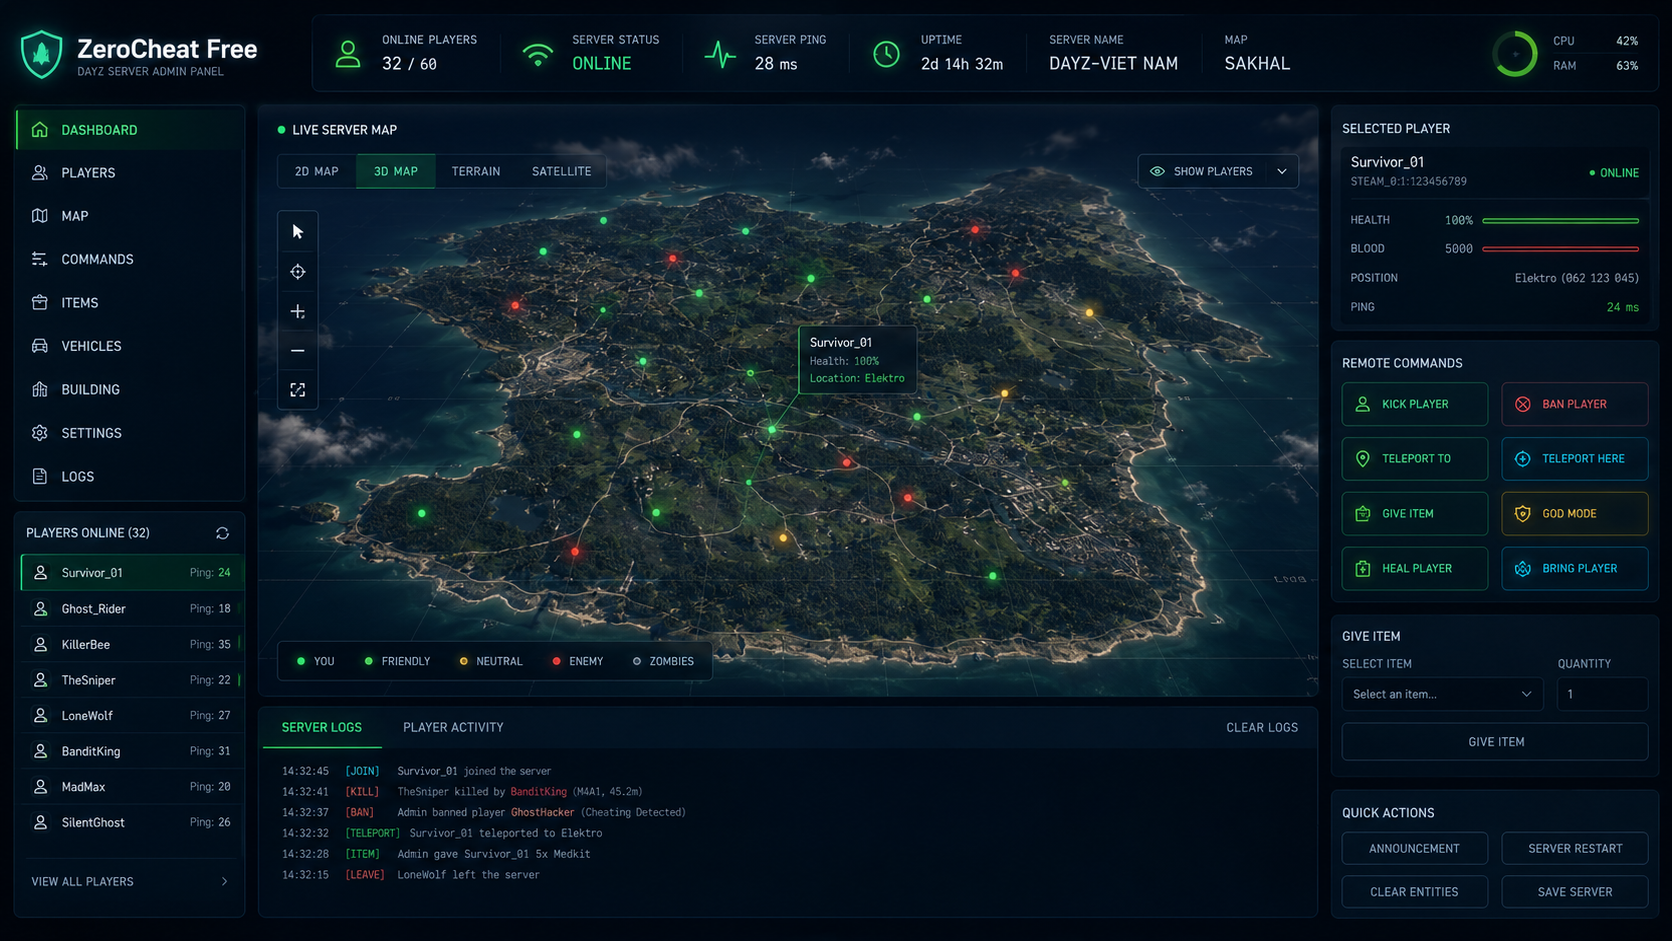This screenshot has height=941, width=1672.
Task: Click the crosshair locate tool on map
Action: point(297,272)
